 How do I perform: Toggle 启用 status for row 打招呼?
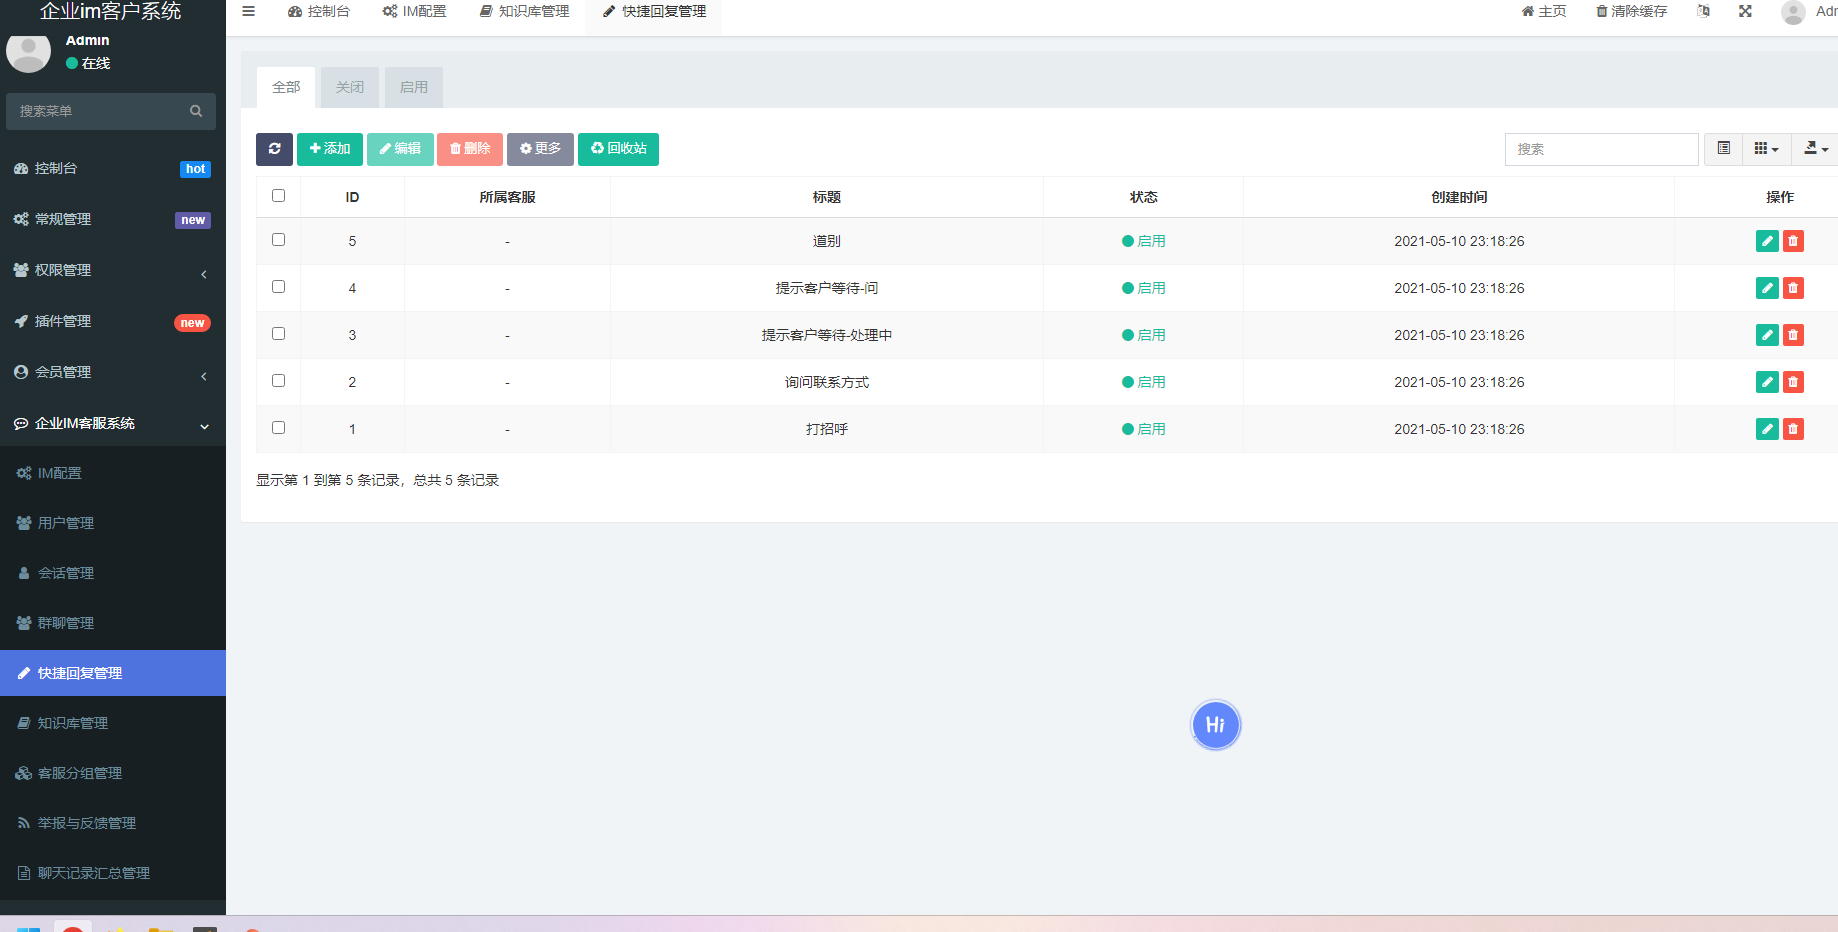point(1143,429)
